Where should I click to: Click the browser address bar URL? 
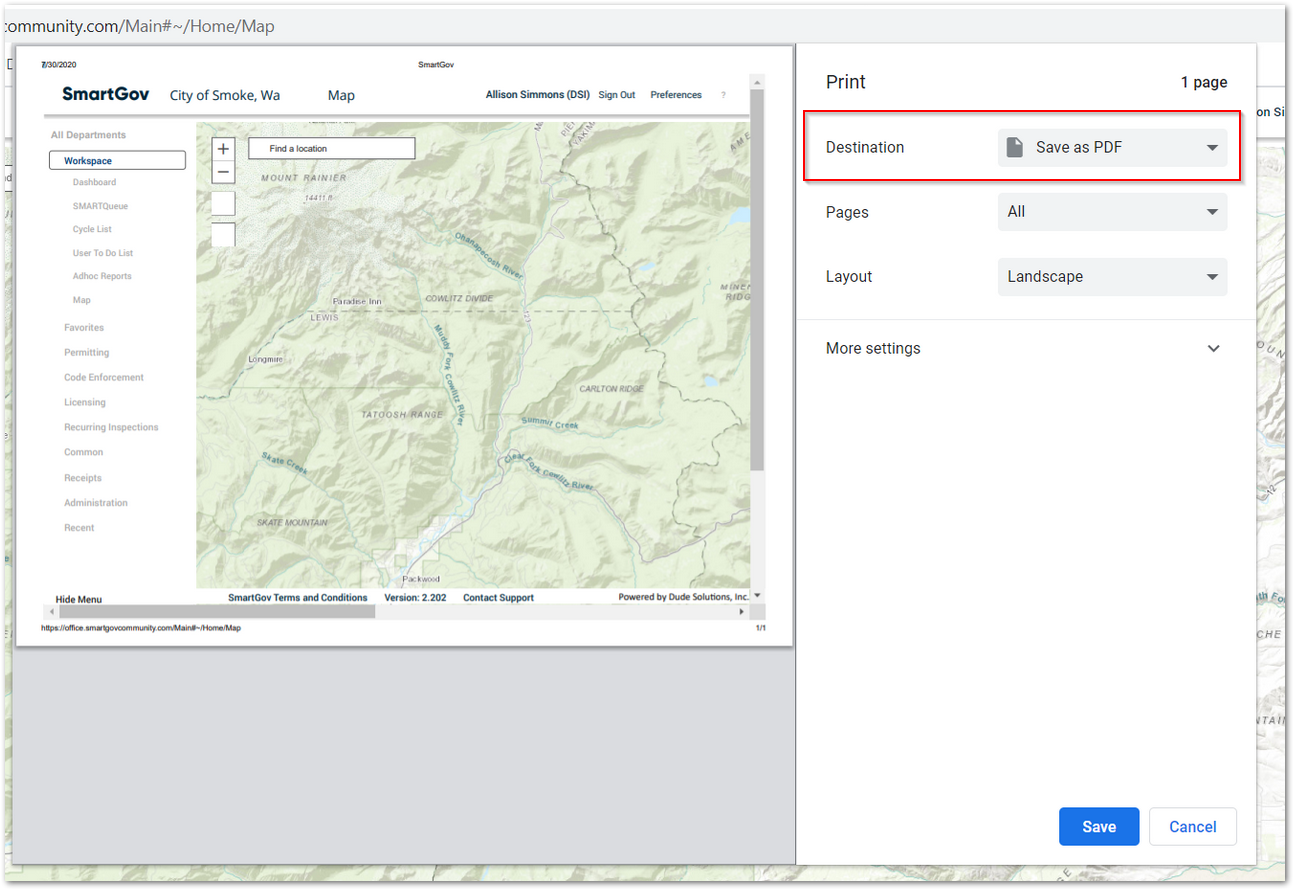tap(138, 26)
